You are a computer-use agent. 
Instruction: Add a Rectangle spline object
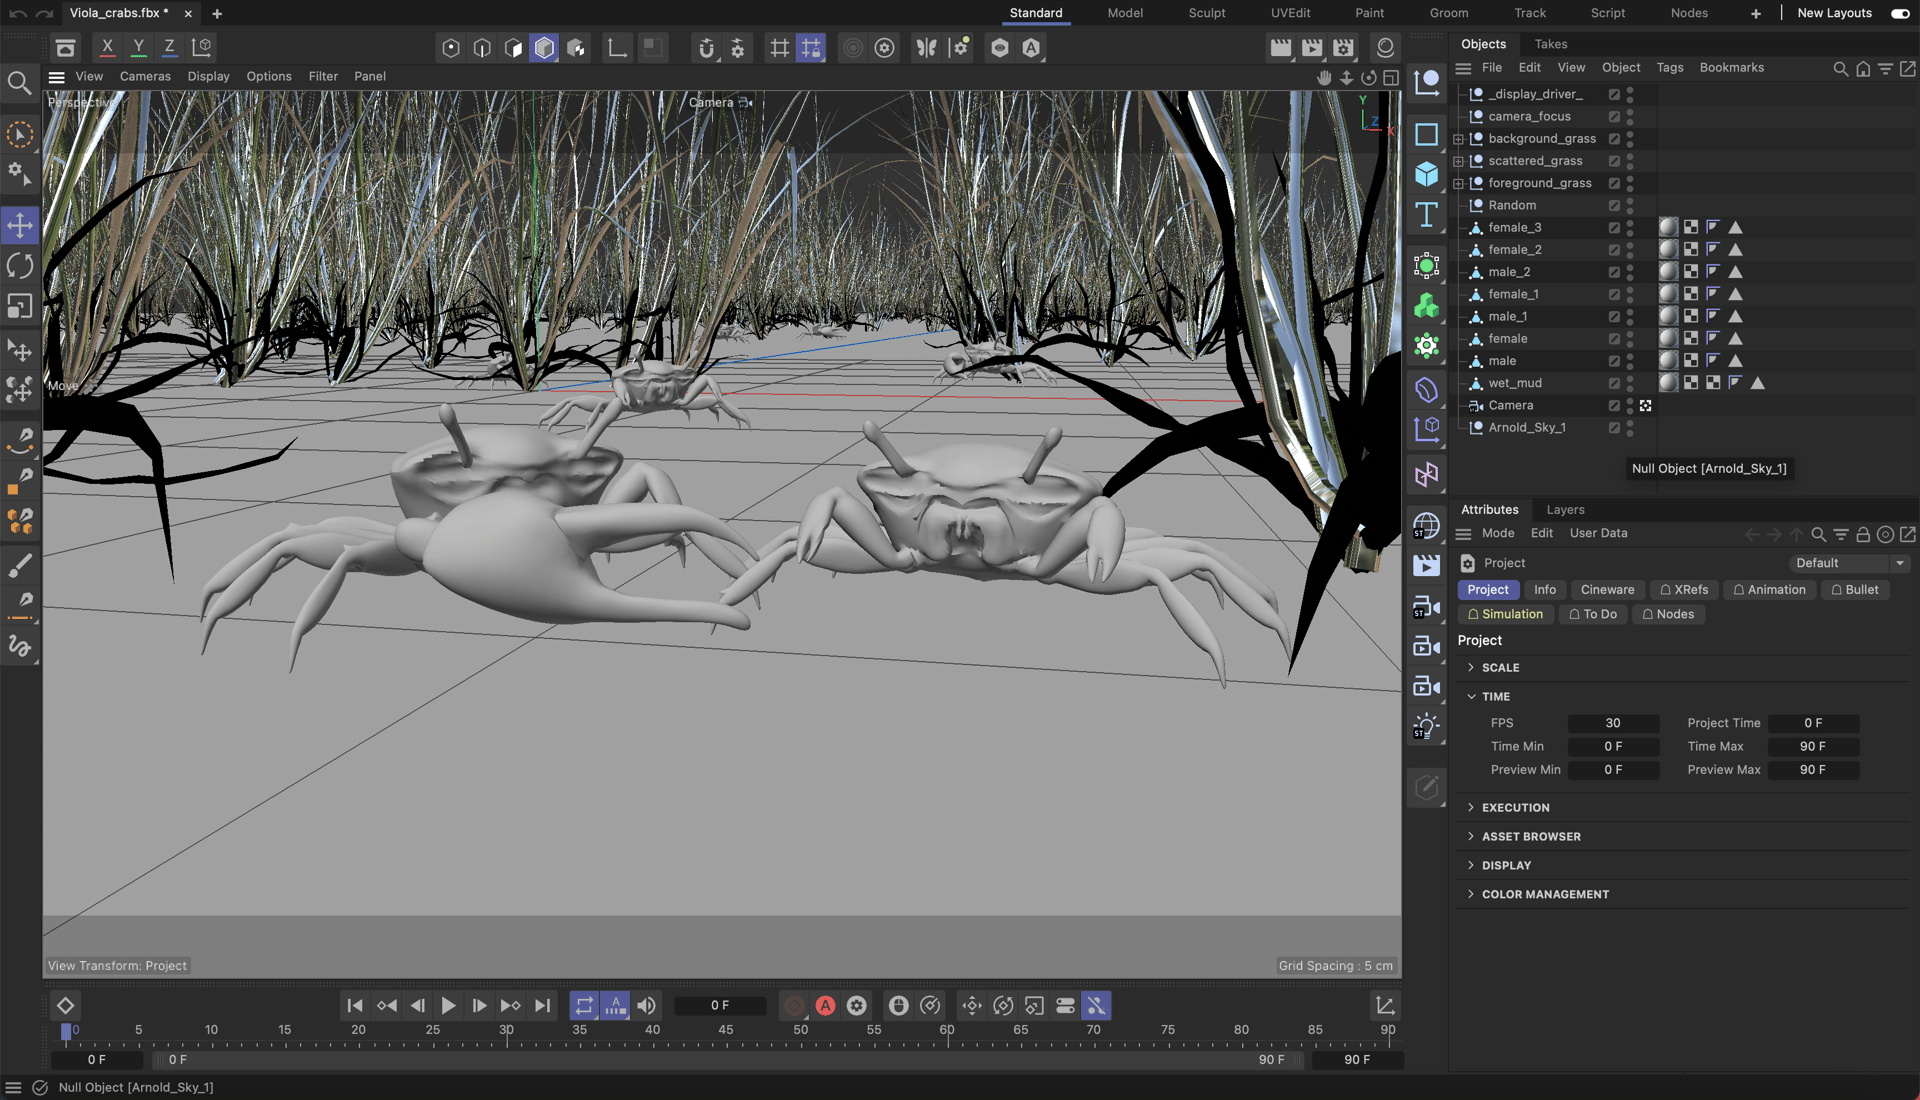(x=1427, y=134)
